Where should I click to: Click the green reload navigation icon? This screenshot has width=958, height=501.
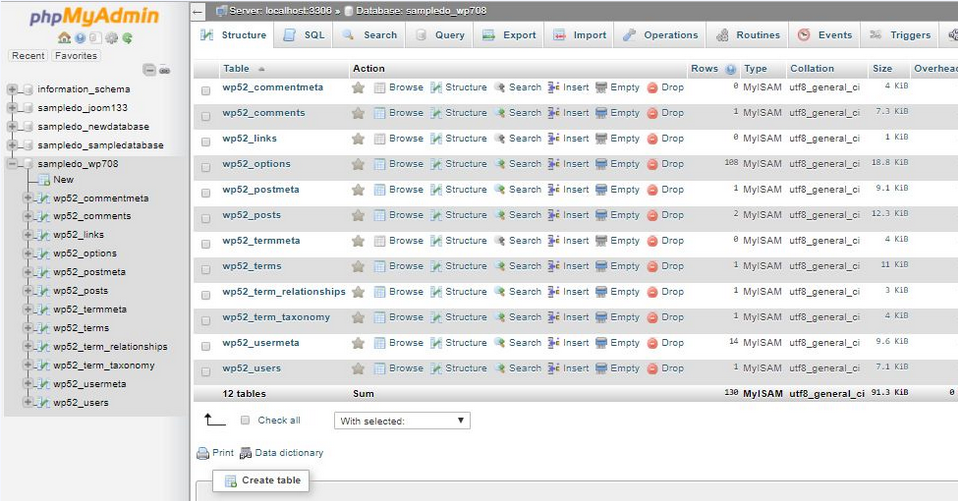pyautogui.click(x=127, y=38)
